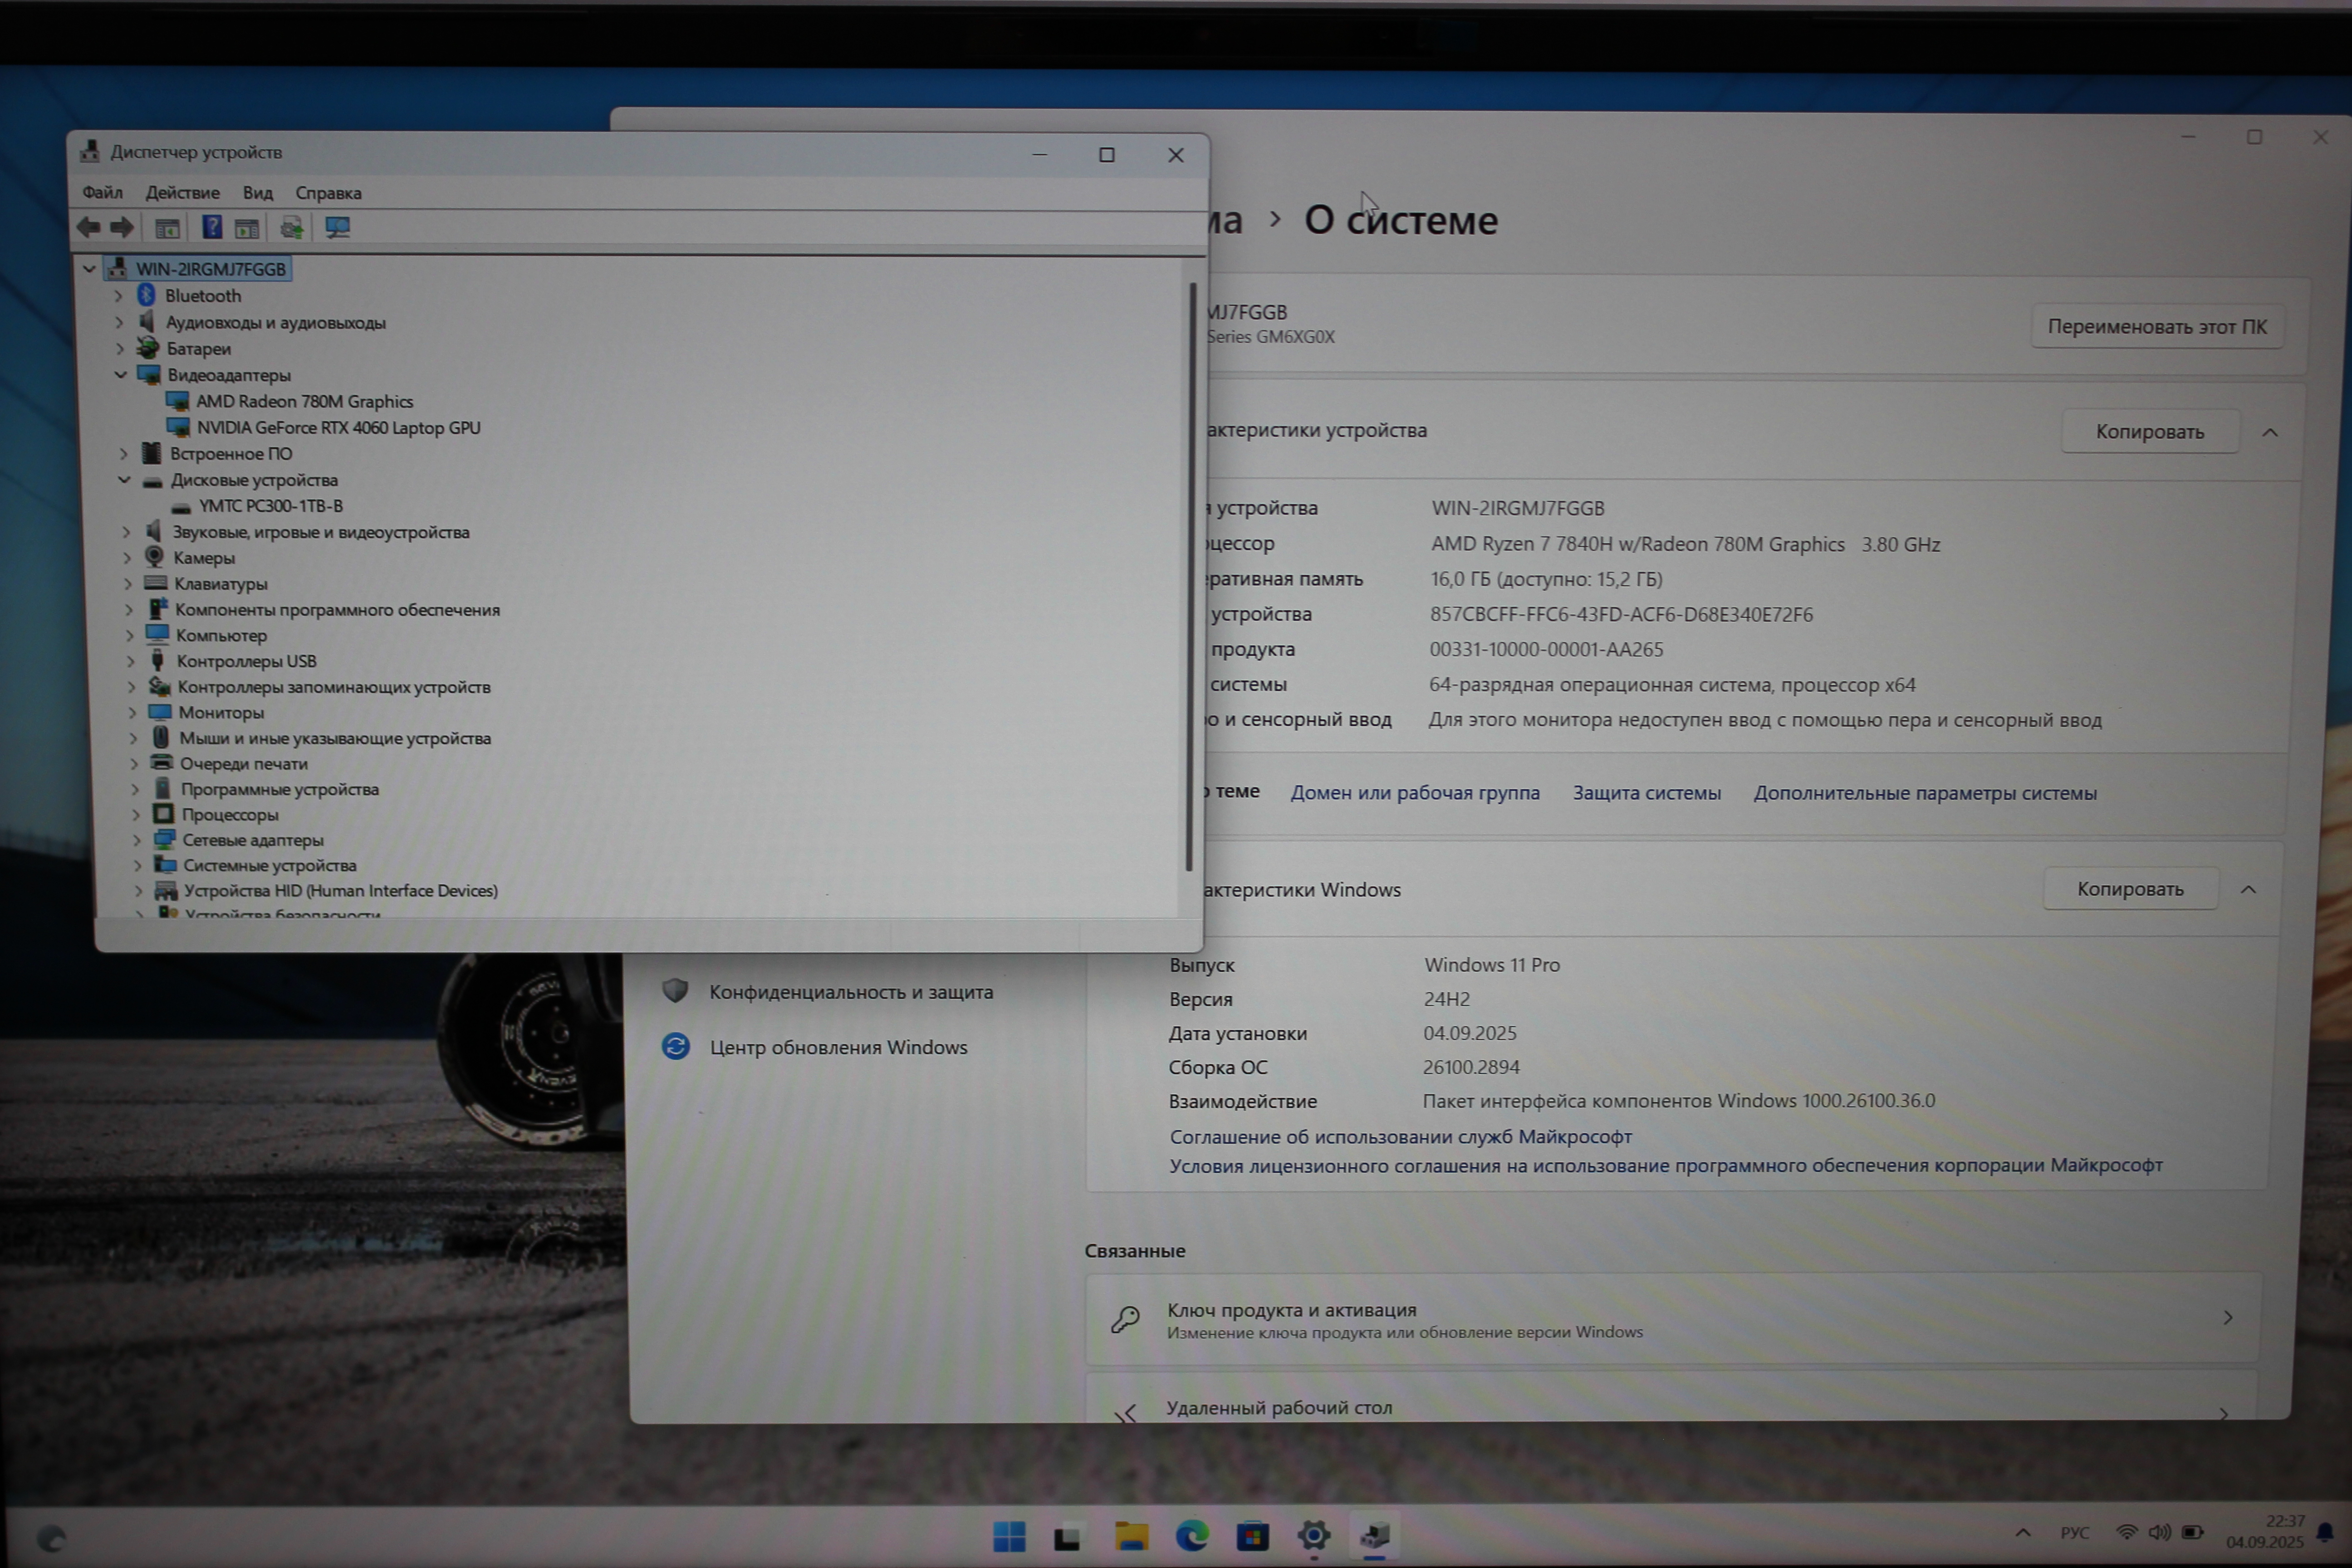Open Microsoft Store from the taskbar
2352x1568 pixels.
pos(1252,1535)
